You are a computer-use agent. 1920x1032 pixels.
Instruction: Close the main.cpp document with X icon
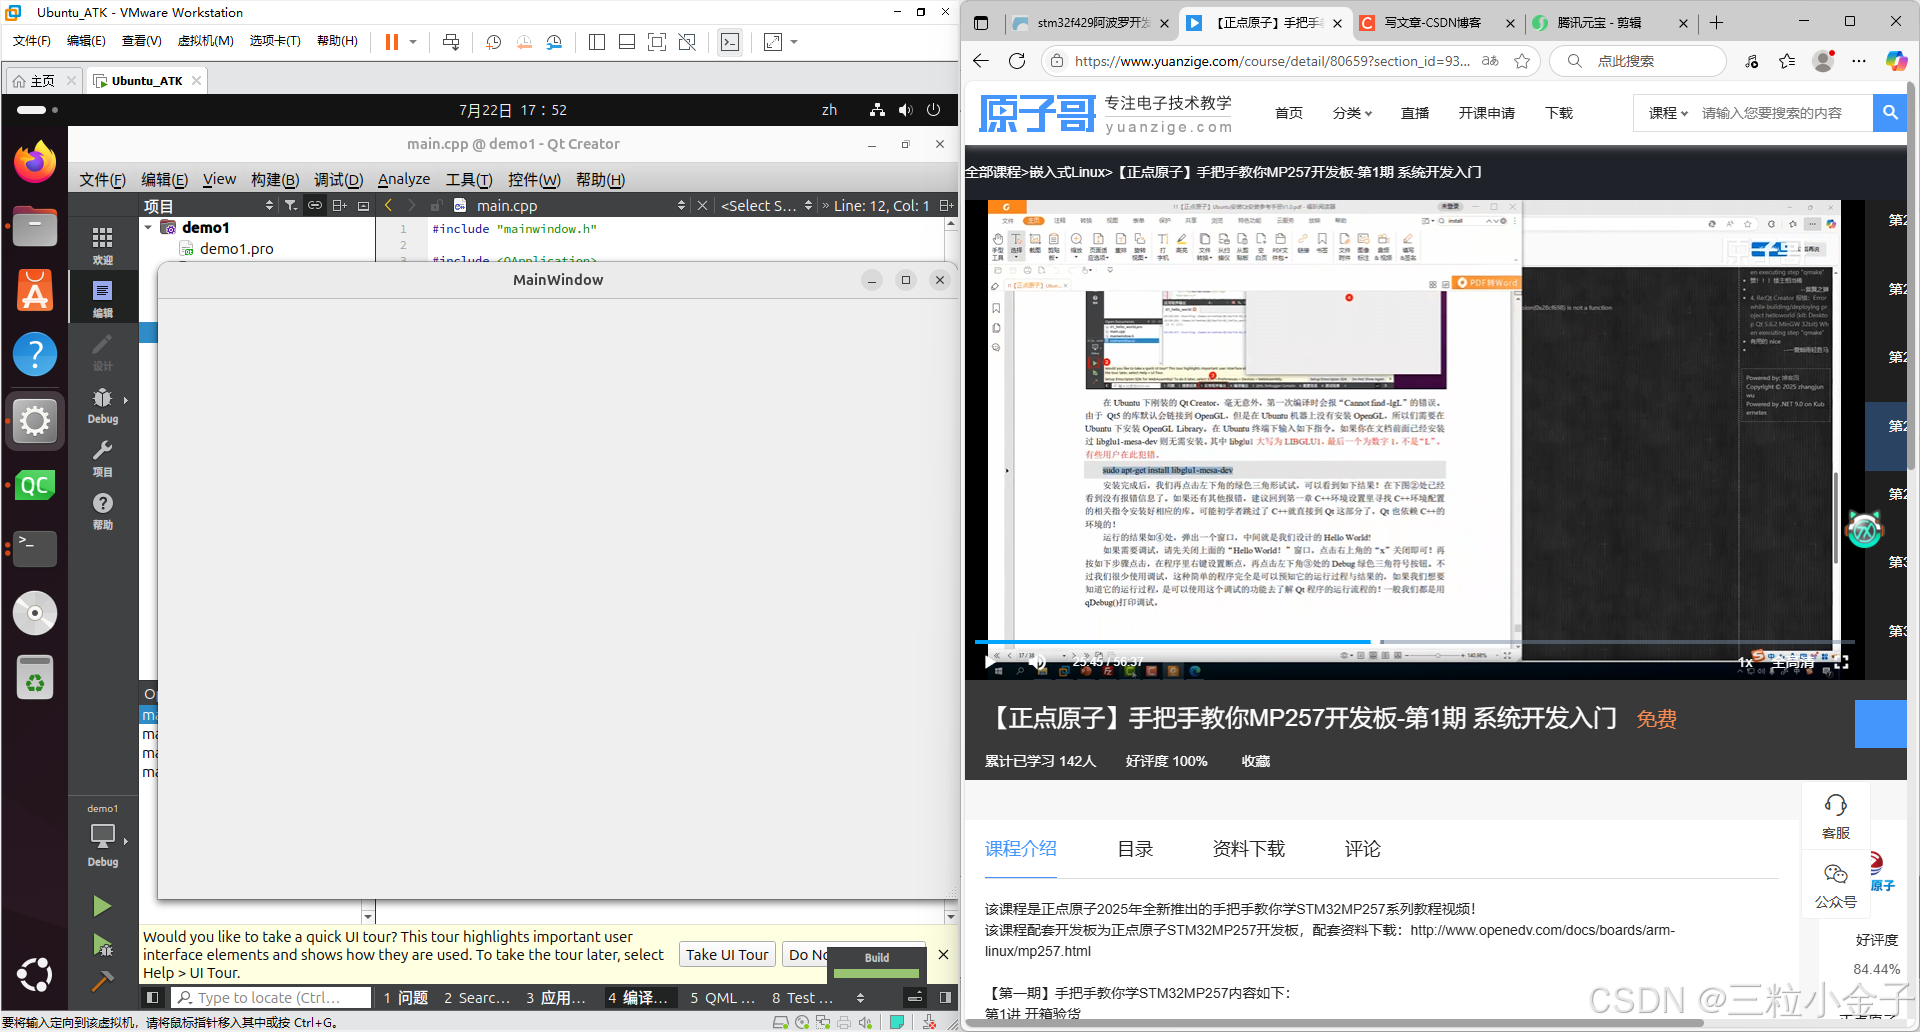tap(702, 205)
